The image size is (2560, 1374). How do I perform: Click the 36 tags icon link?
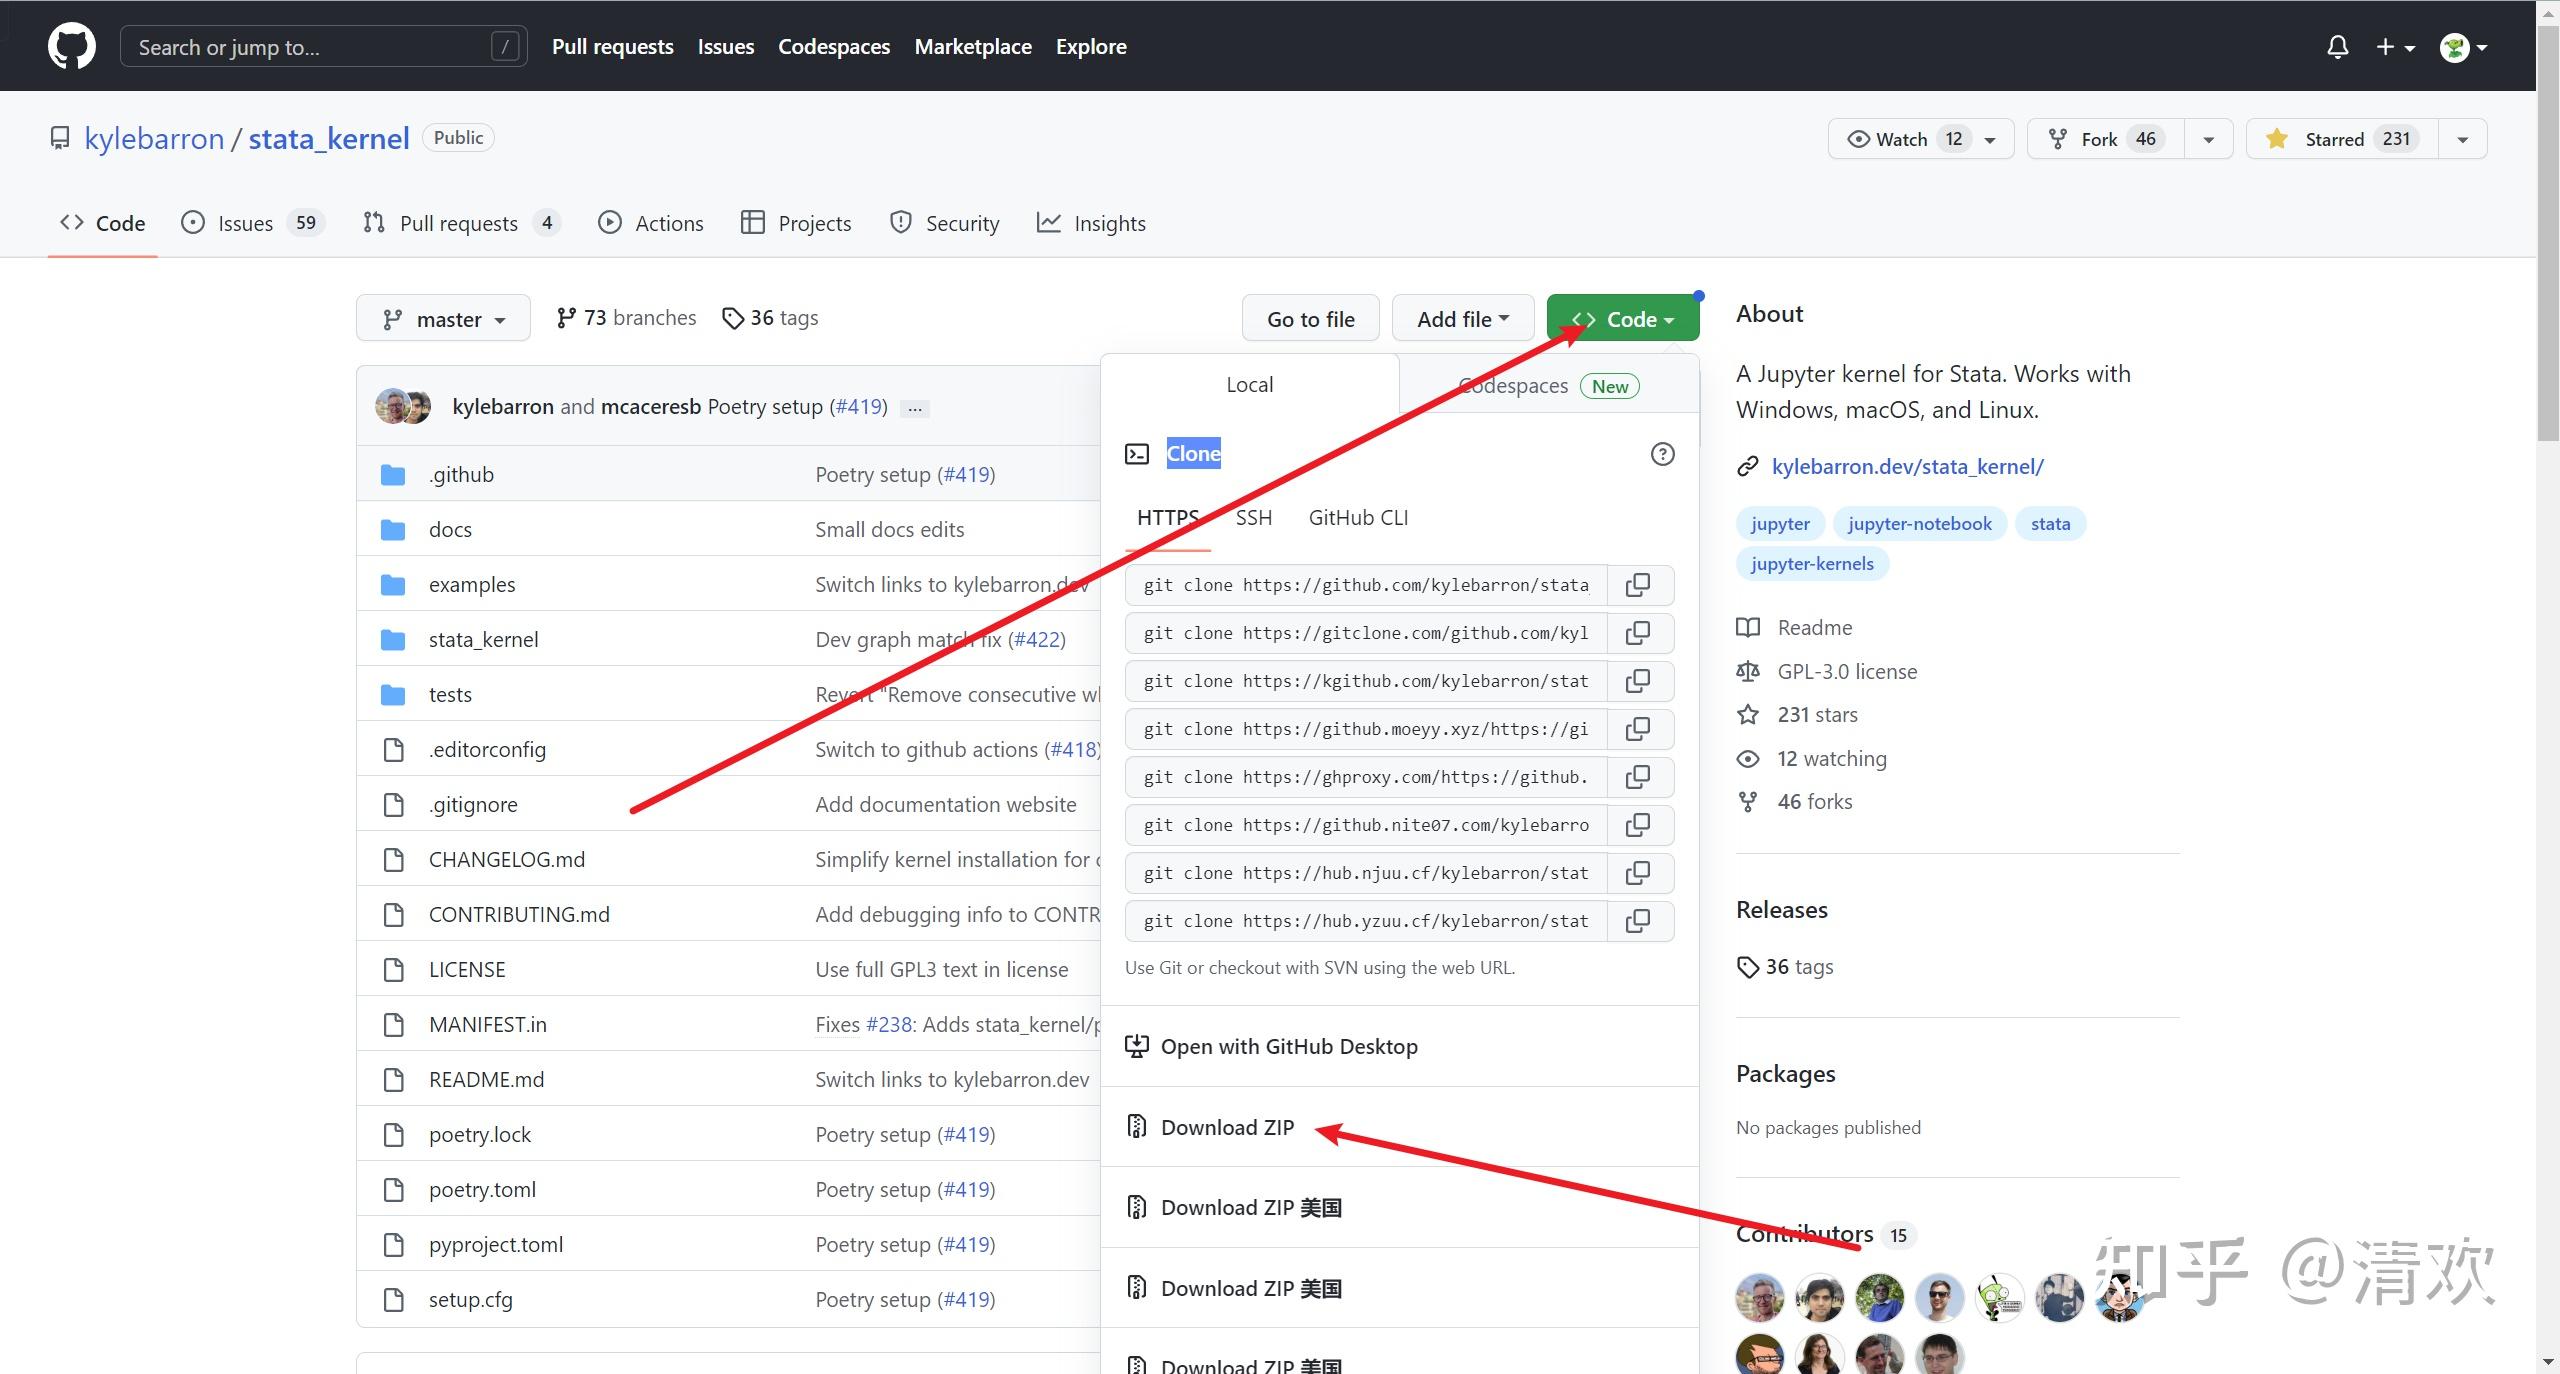770,318
